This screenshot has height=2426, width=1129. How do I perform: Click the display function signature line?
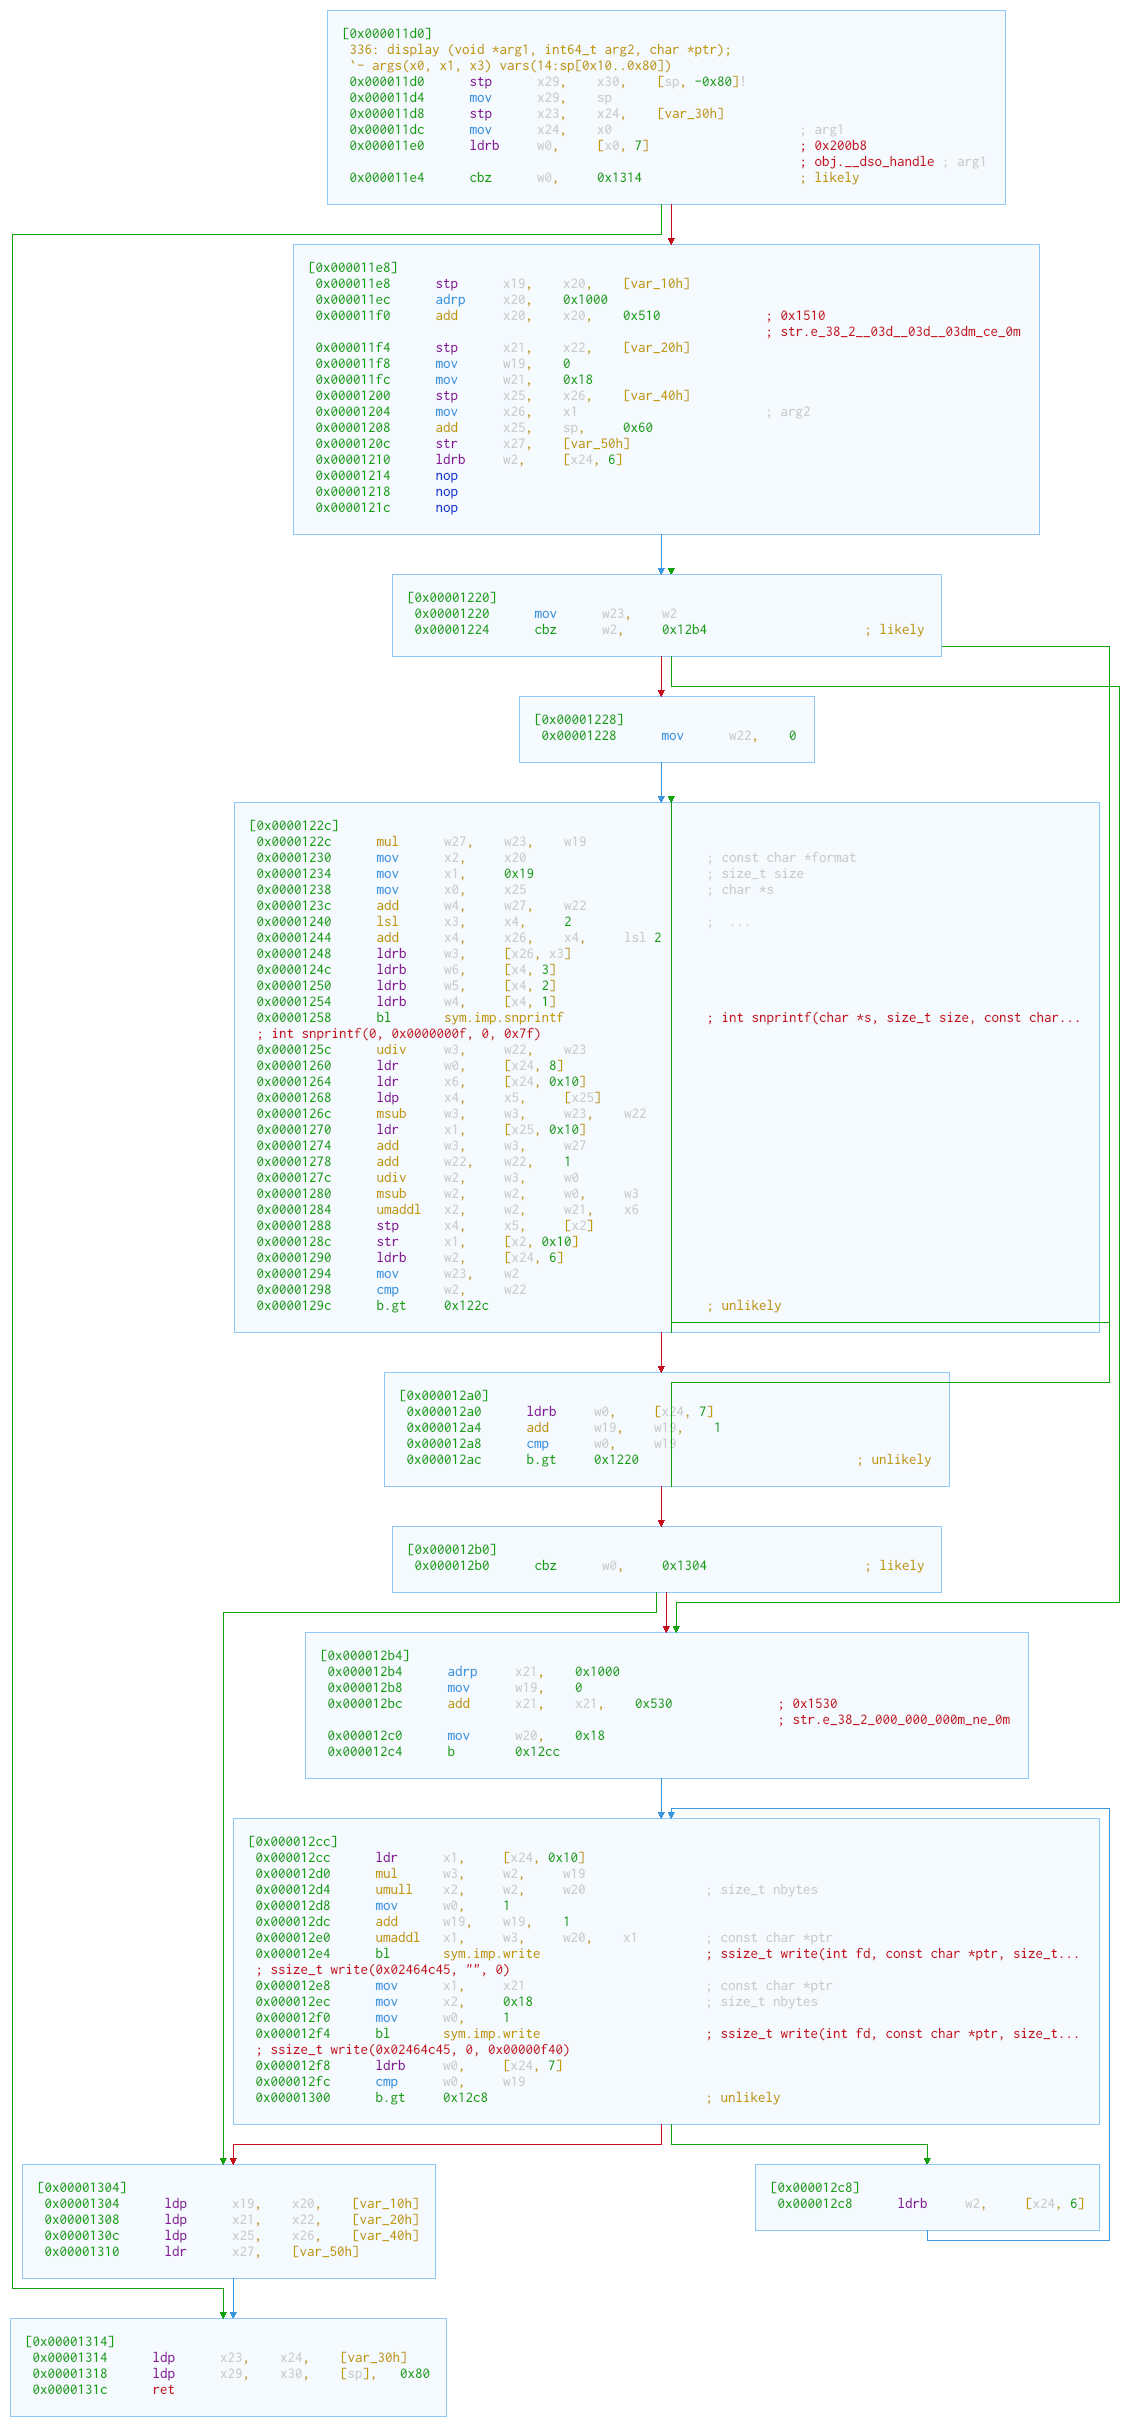click(540, 49)
